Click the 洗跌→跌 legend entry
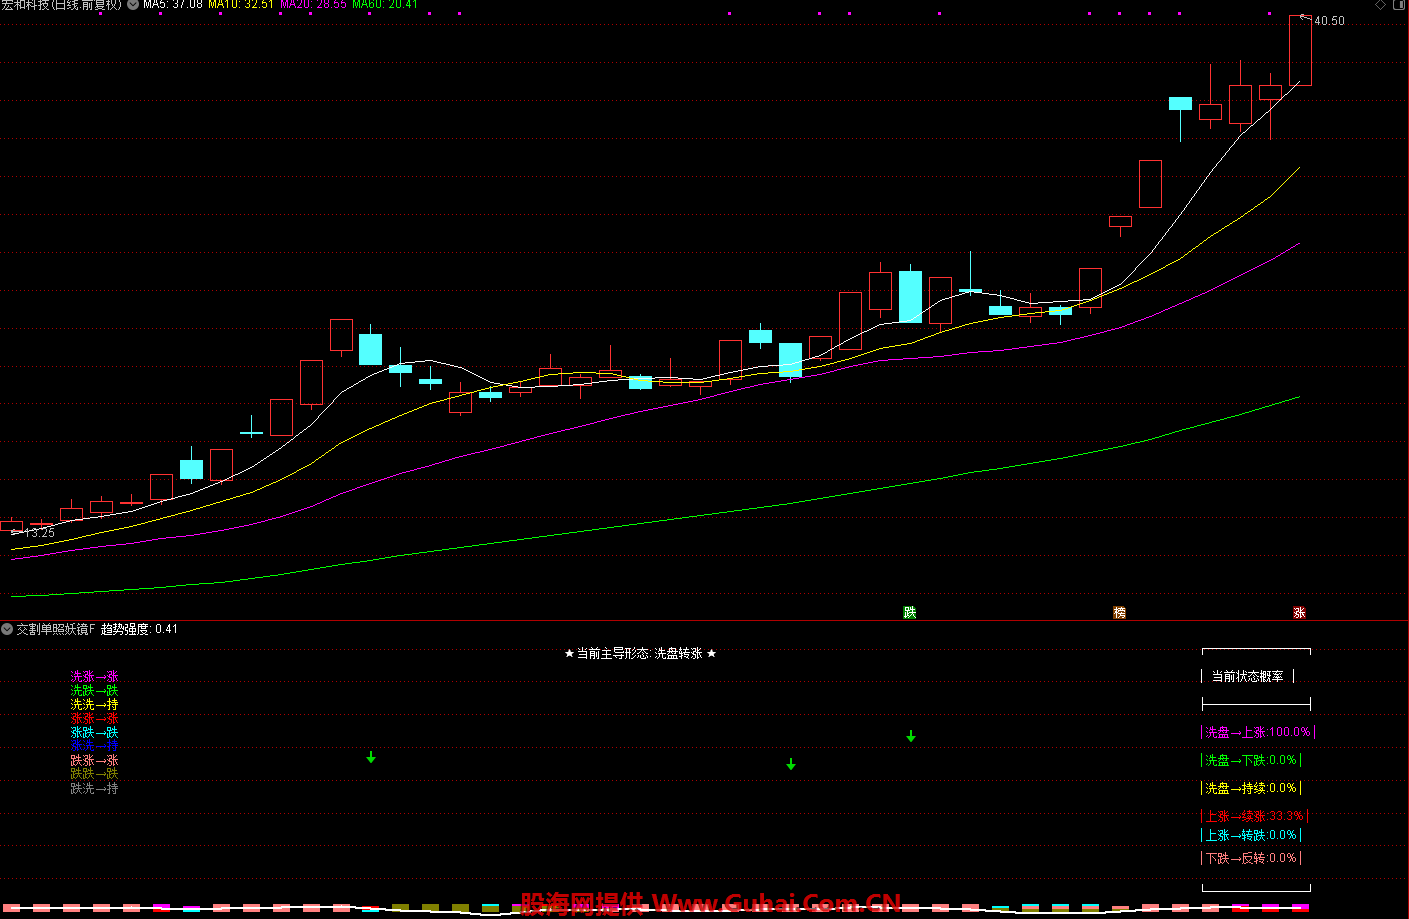The image size is (1409, 919). click(x=94, y=691)
